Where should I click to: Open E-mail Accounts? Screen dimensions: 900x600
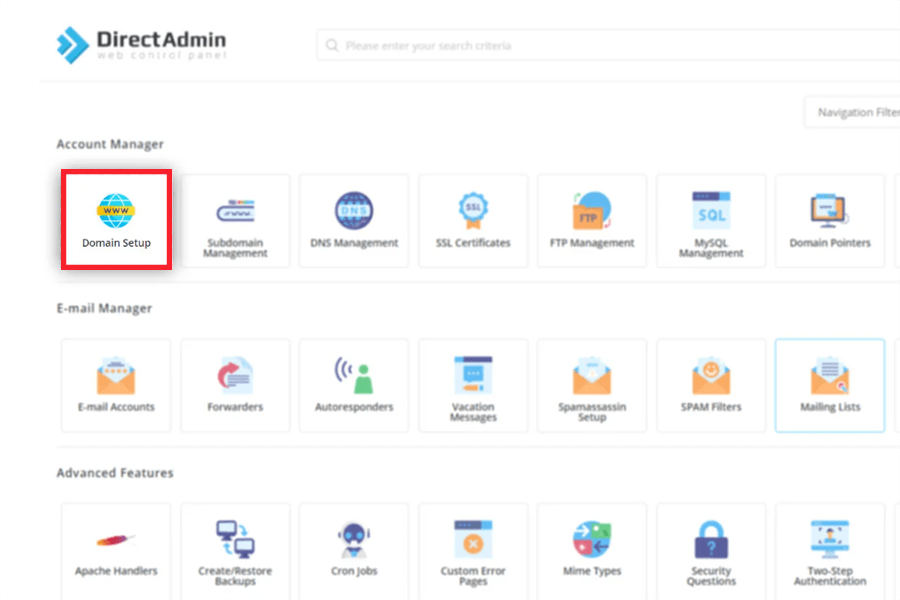pyautogui.click(x=116, y=385)
